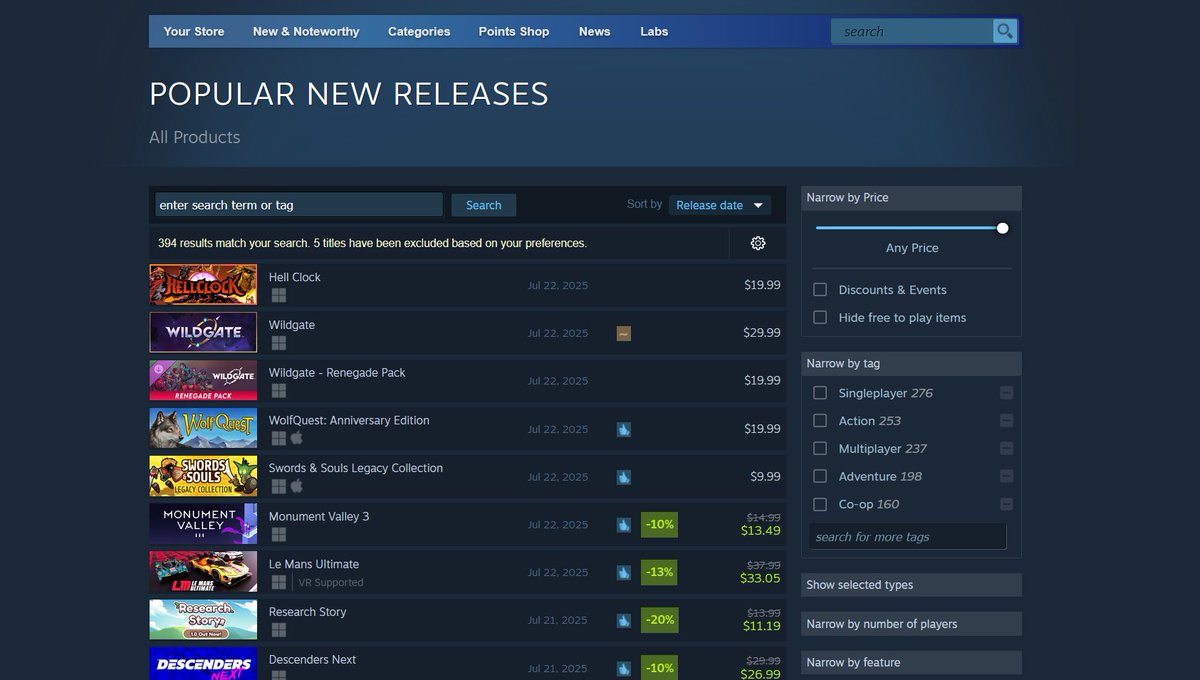The width and height of the screenshot is (1200, 680).
Task: Focus the top store search box
Action: 912,31
